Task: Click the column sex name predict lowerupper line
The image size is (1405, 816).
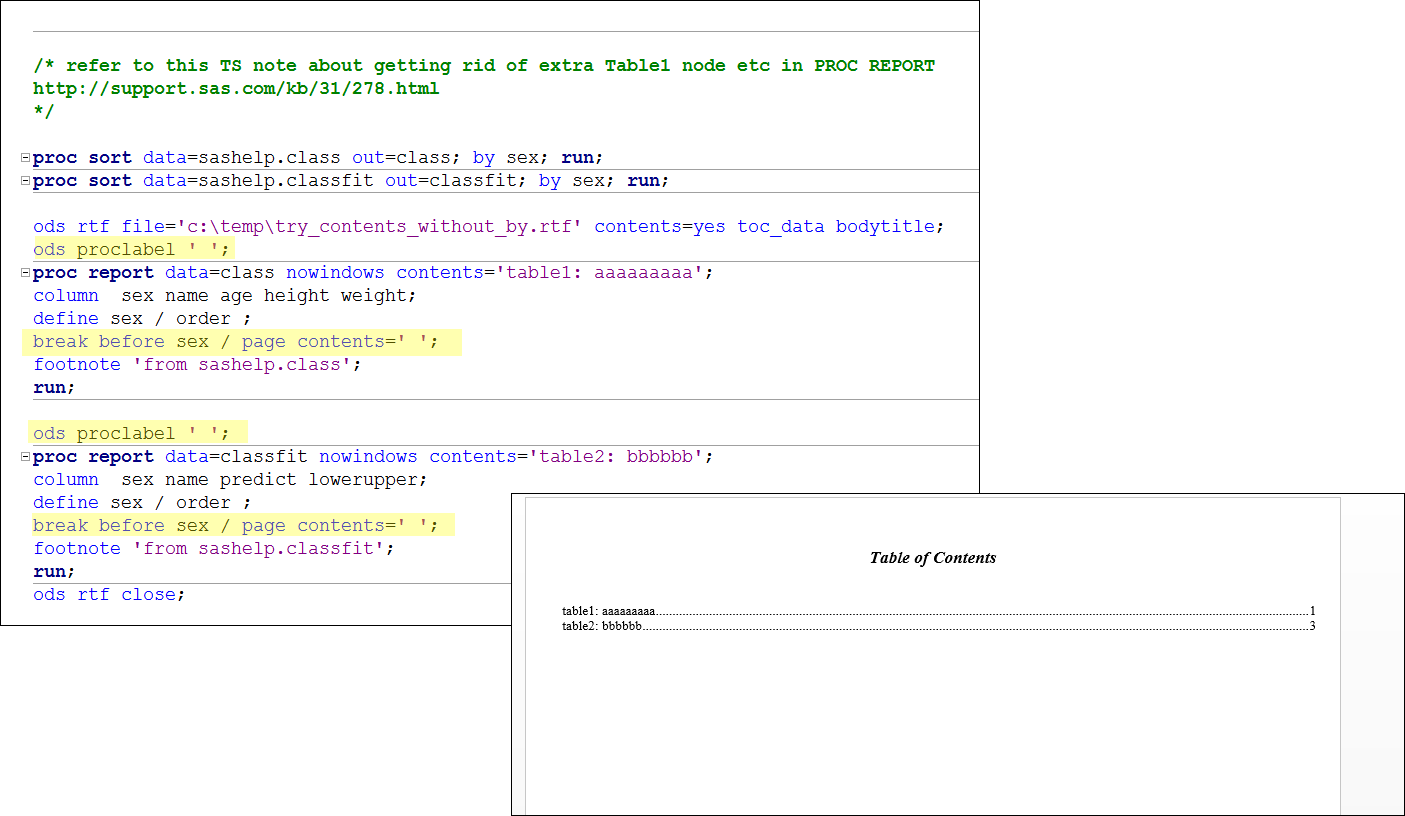Action: 230,479
